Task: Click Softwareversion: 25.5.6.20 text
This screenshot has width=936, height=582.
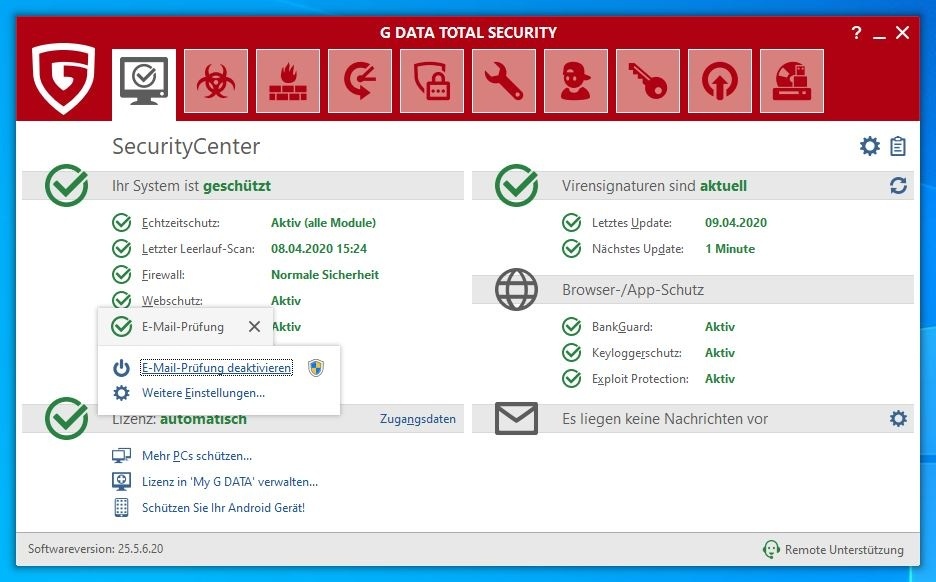Action: [x=96, y=549]
